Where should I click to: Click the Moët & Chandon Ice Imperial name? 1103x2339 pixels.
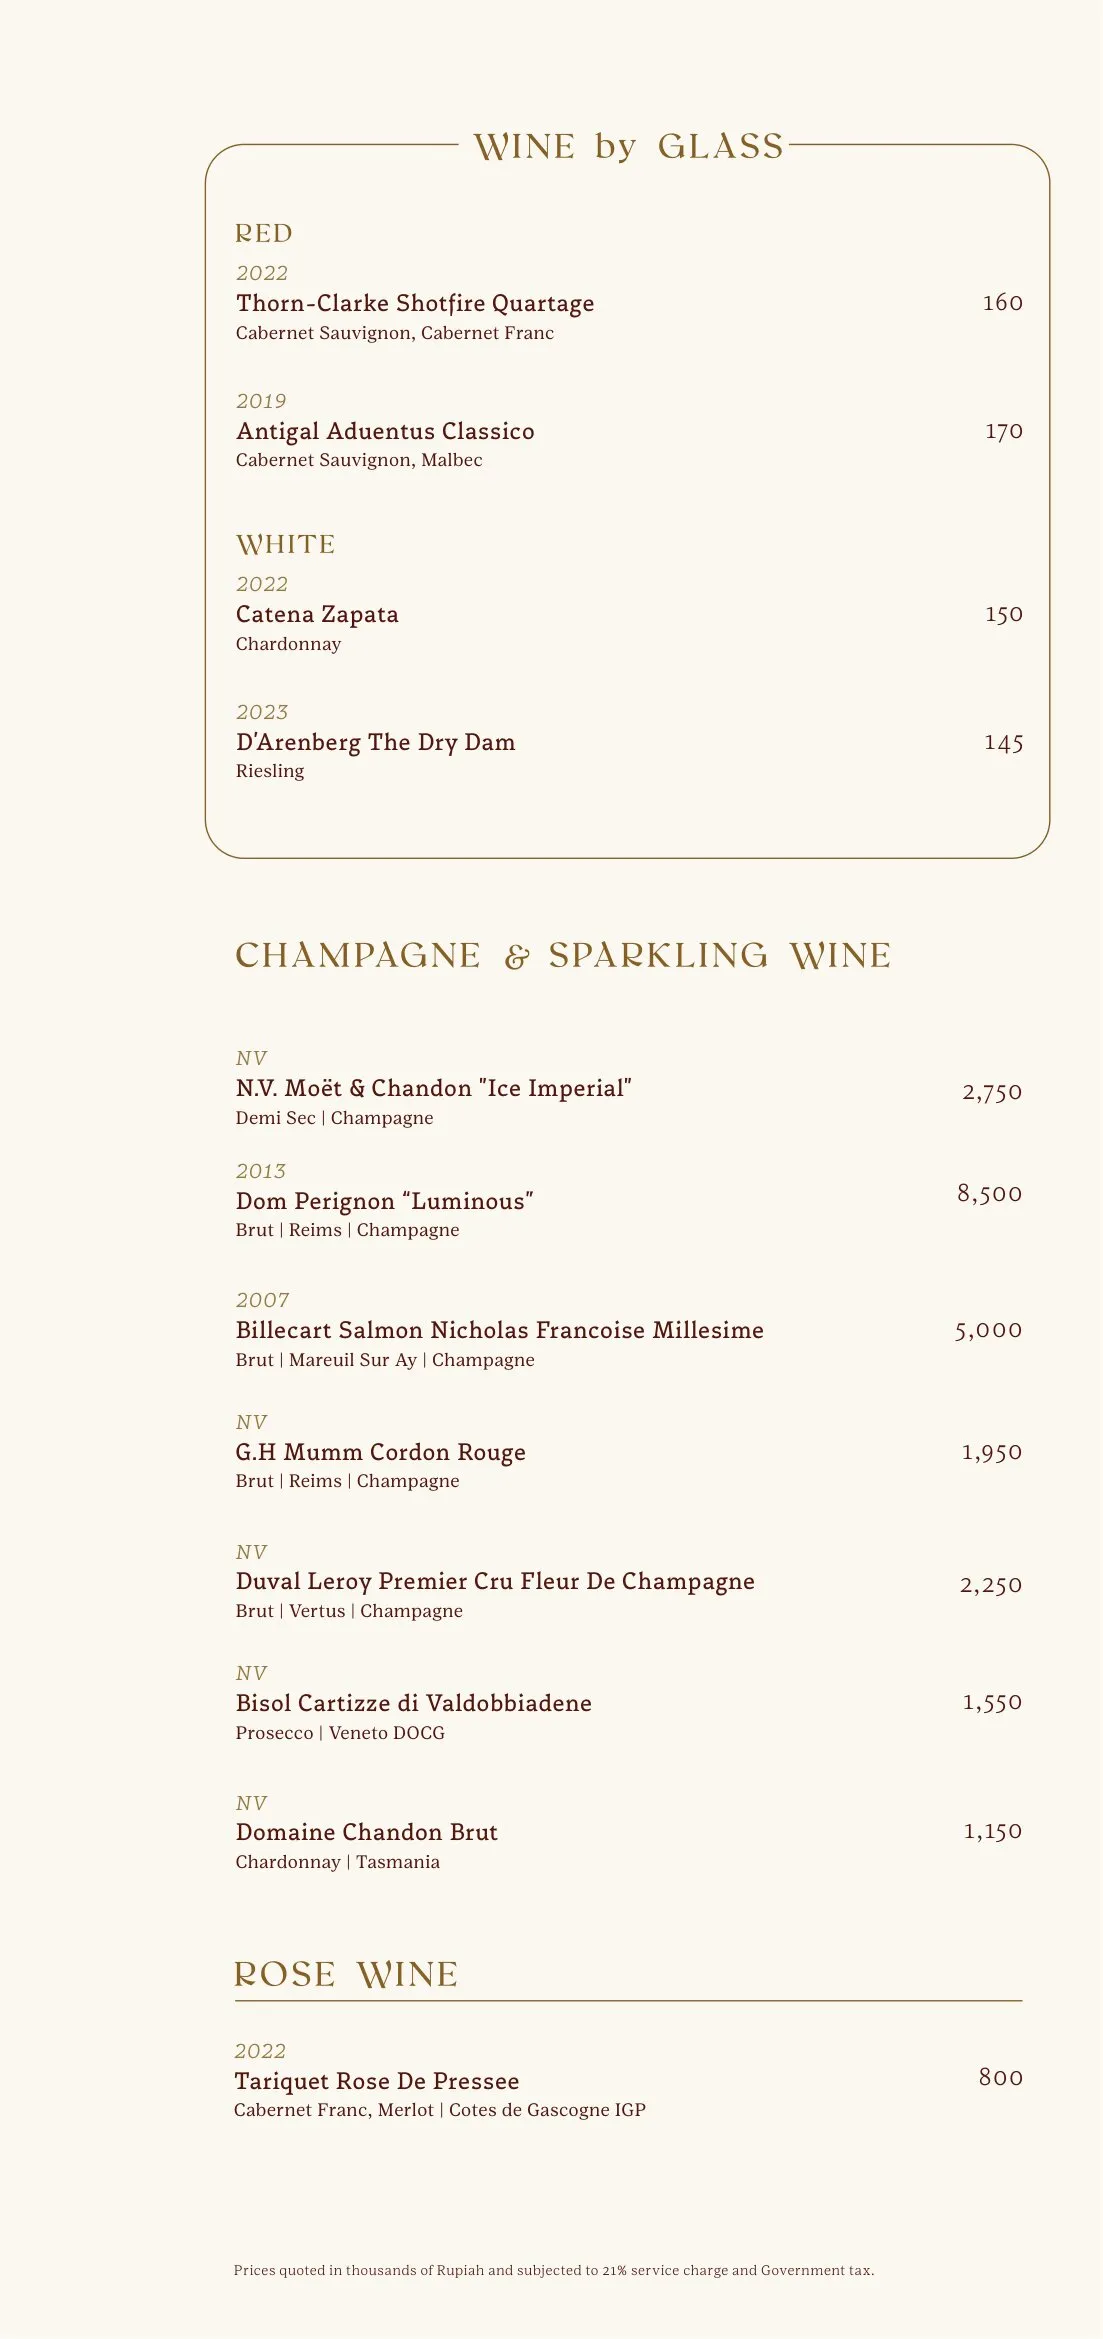(x=433, y=1088)
